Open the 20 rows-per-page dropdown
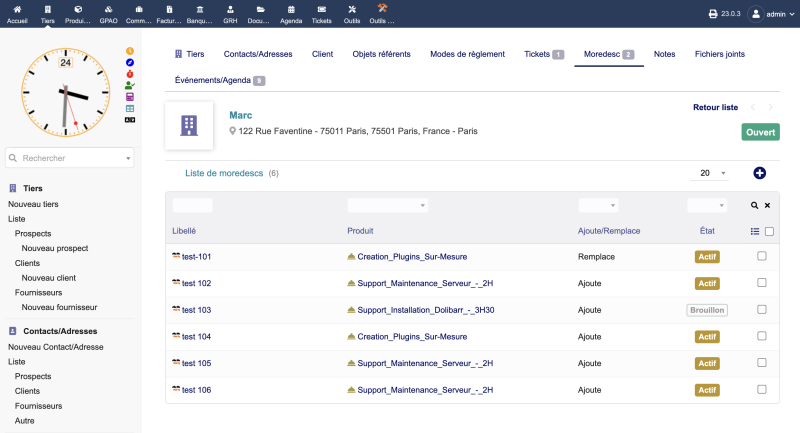 click(710, 173)
